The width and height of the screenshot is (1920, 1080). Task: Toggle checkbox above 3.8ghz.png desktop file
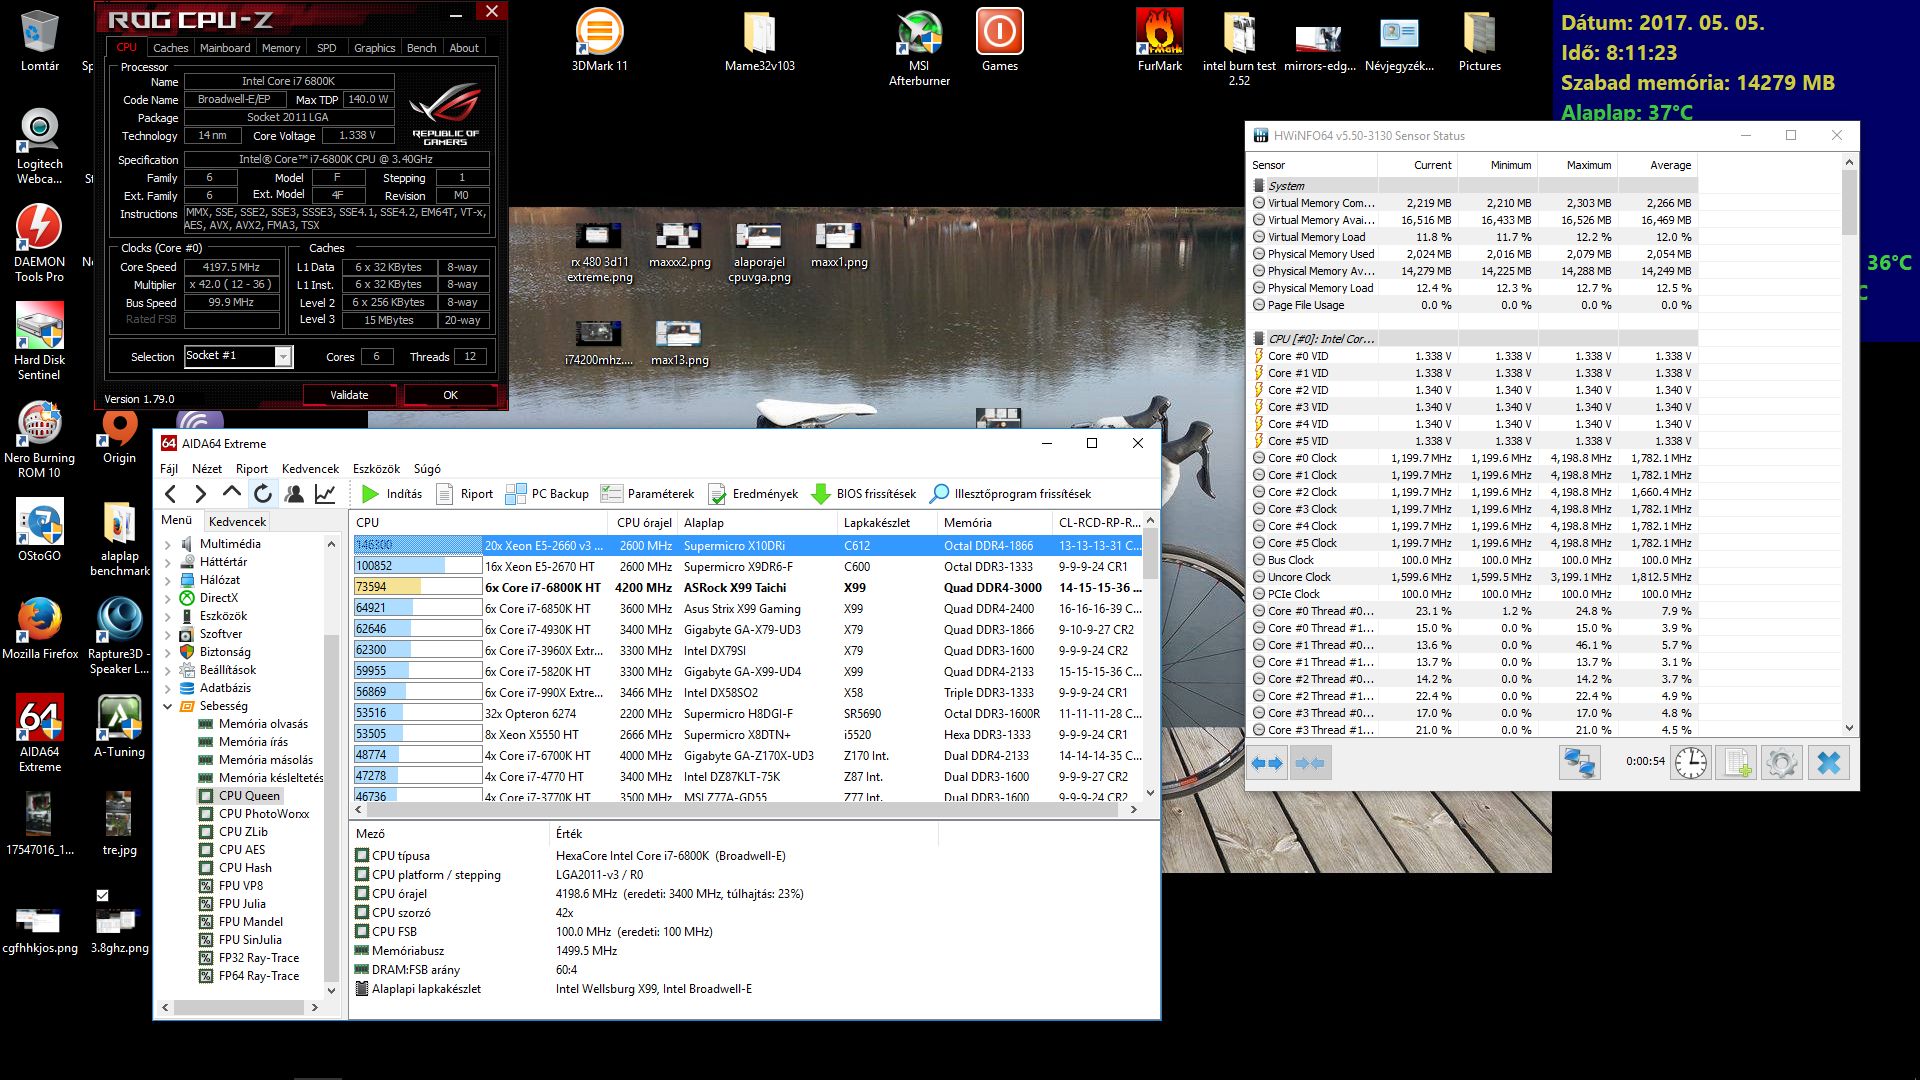click(102, 896)
